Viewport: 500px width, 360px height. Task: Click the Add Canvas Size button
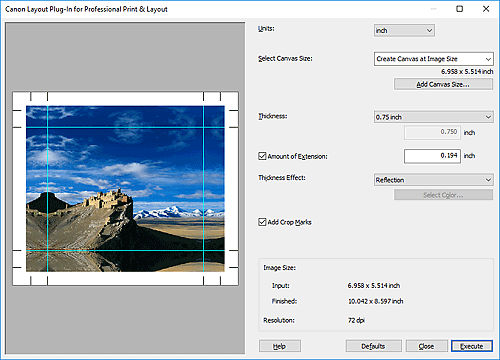click(443, 84)
